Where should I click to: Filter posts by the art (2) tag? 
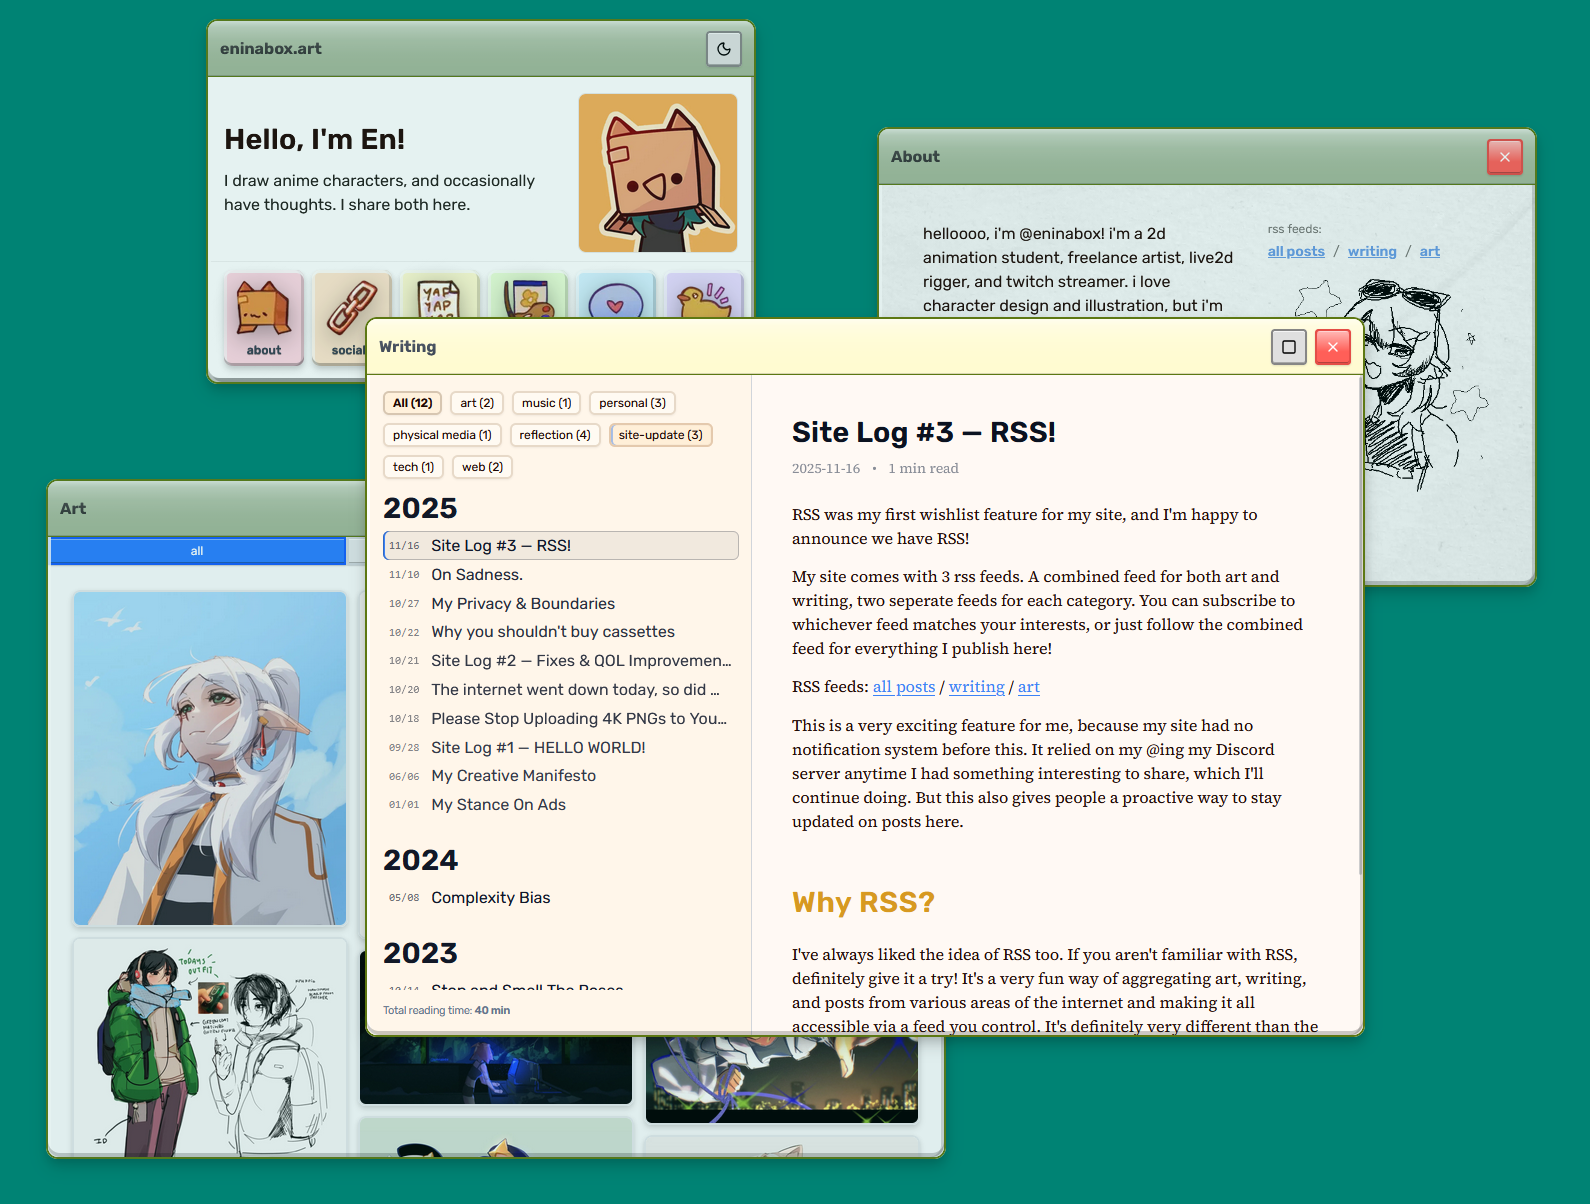click(477, 403)
